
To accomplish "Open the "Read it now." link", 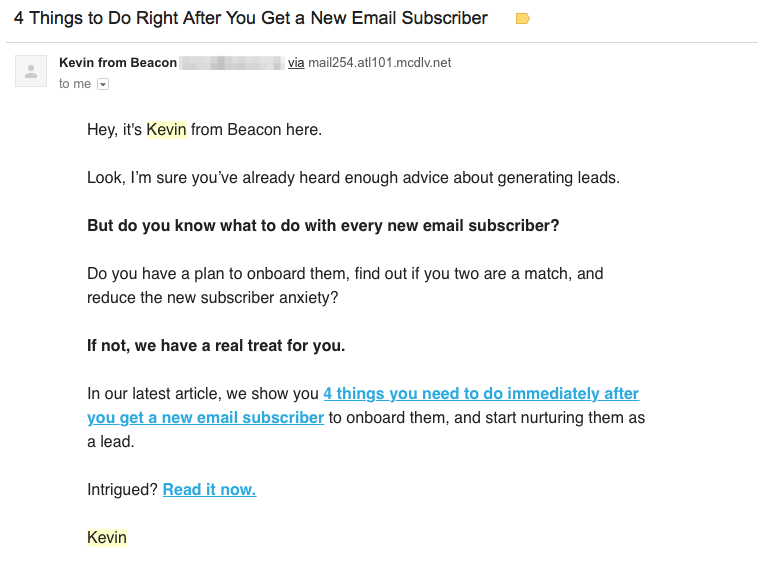I will [209, 490].
